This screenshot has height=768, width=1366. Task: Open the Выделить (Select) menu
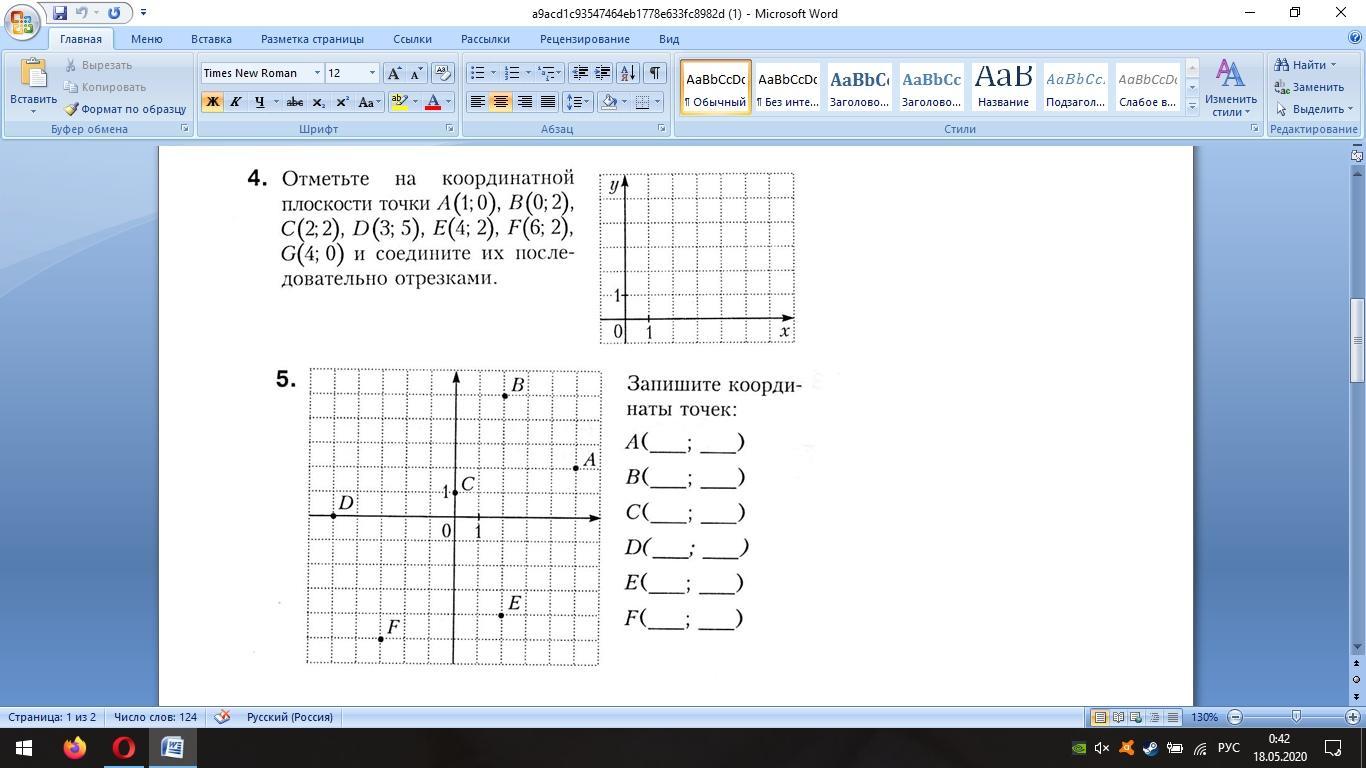click(1313, 109)
